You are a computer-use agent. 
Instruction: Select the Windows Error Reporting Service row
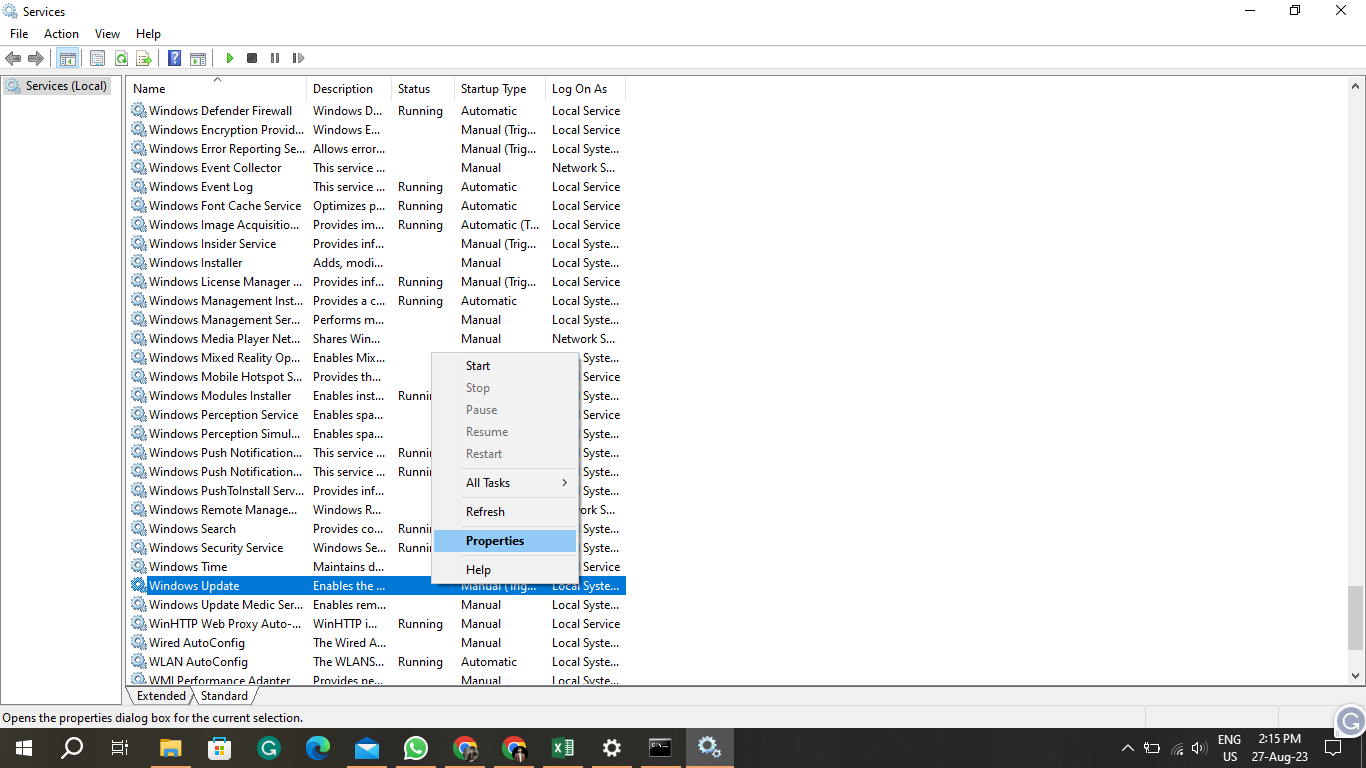376,148
